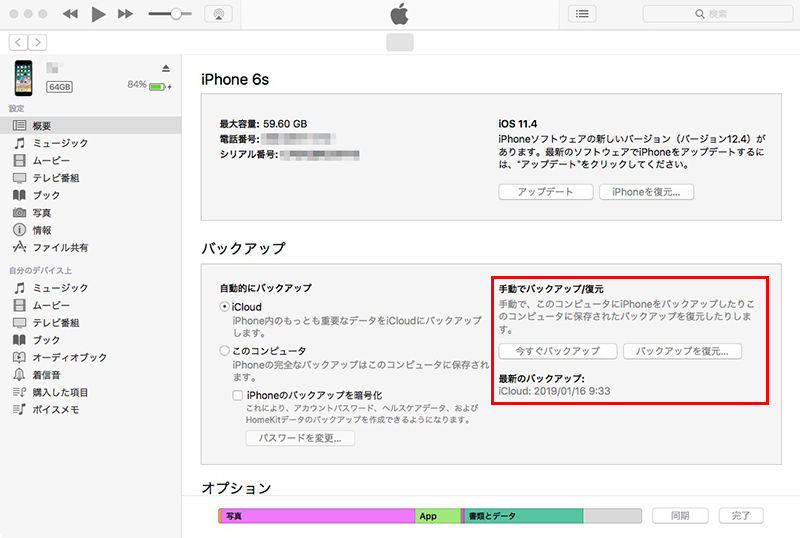Screen dimensions: 800x538
Task: Click the iPhone 6s heading
Action: (x=235, y=80)
